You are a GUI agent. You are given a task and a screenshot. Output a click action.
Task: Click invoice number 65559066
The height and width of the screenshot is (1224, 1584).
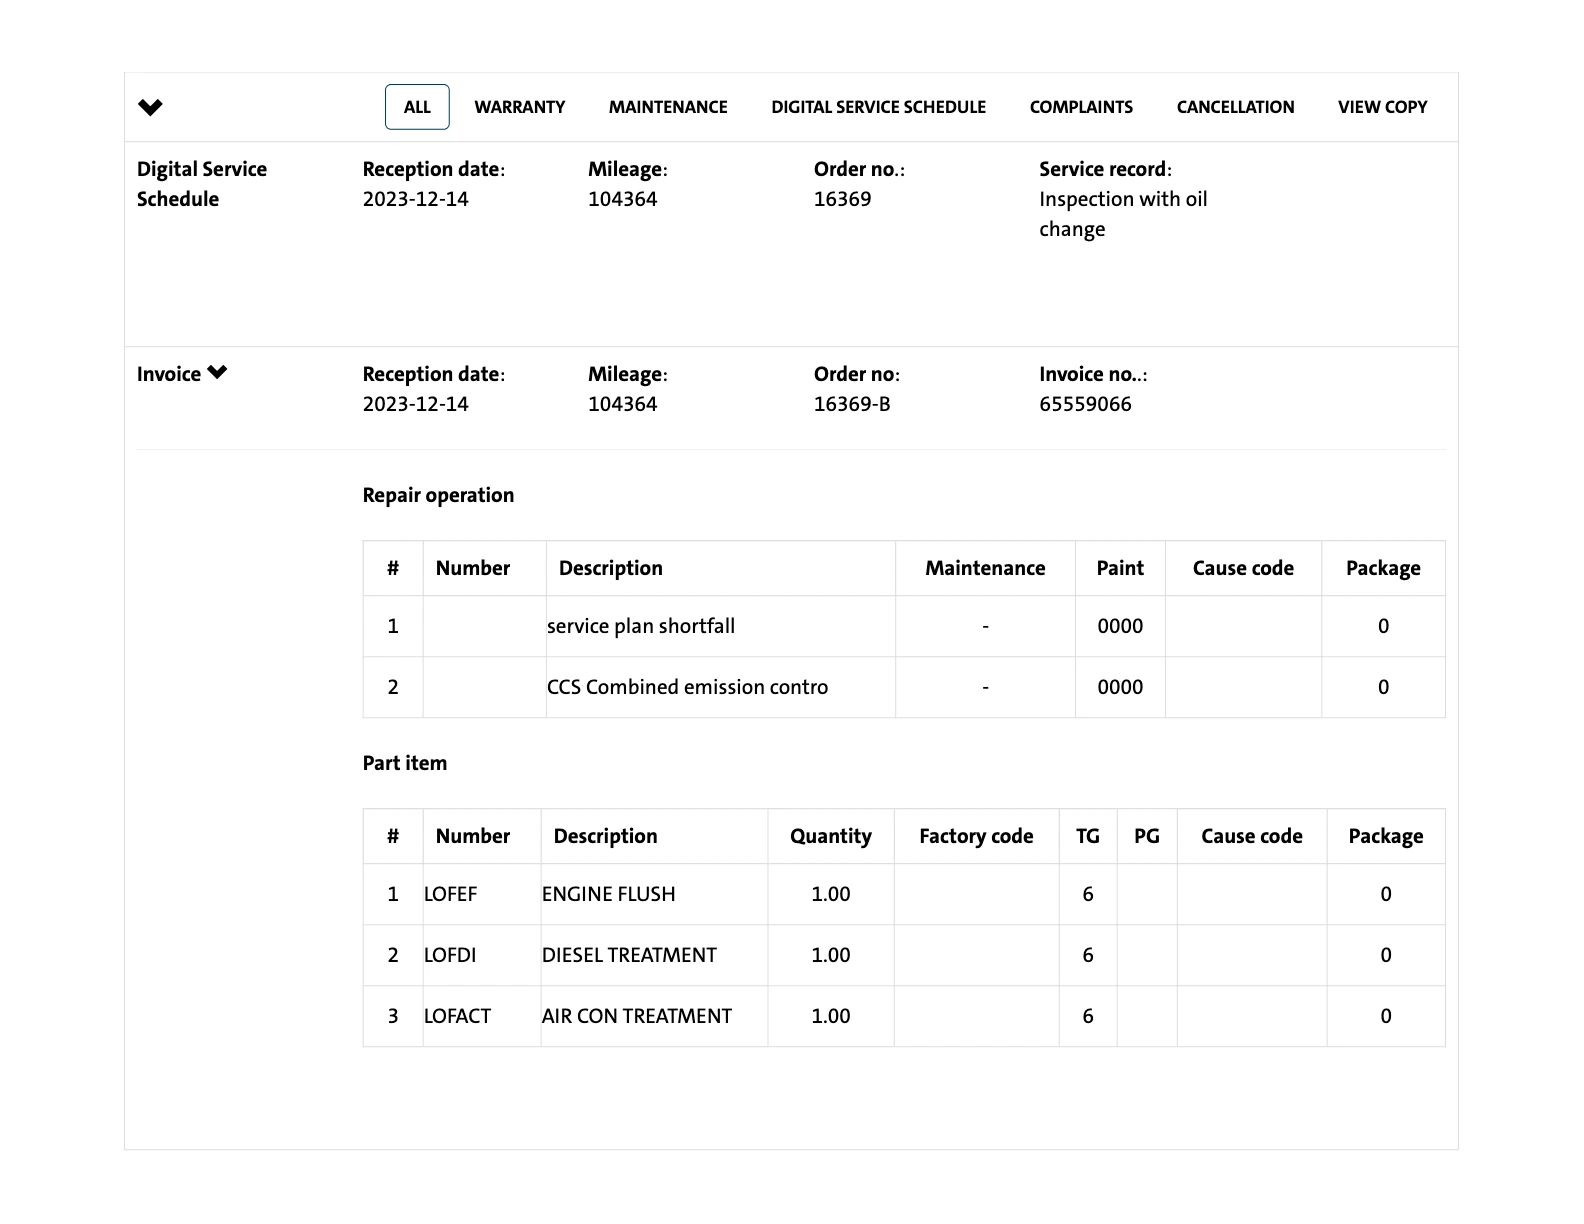click(x=1085, y=404)
